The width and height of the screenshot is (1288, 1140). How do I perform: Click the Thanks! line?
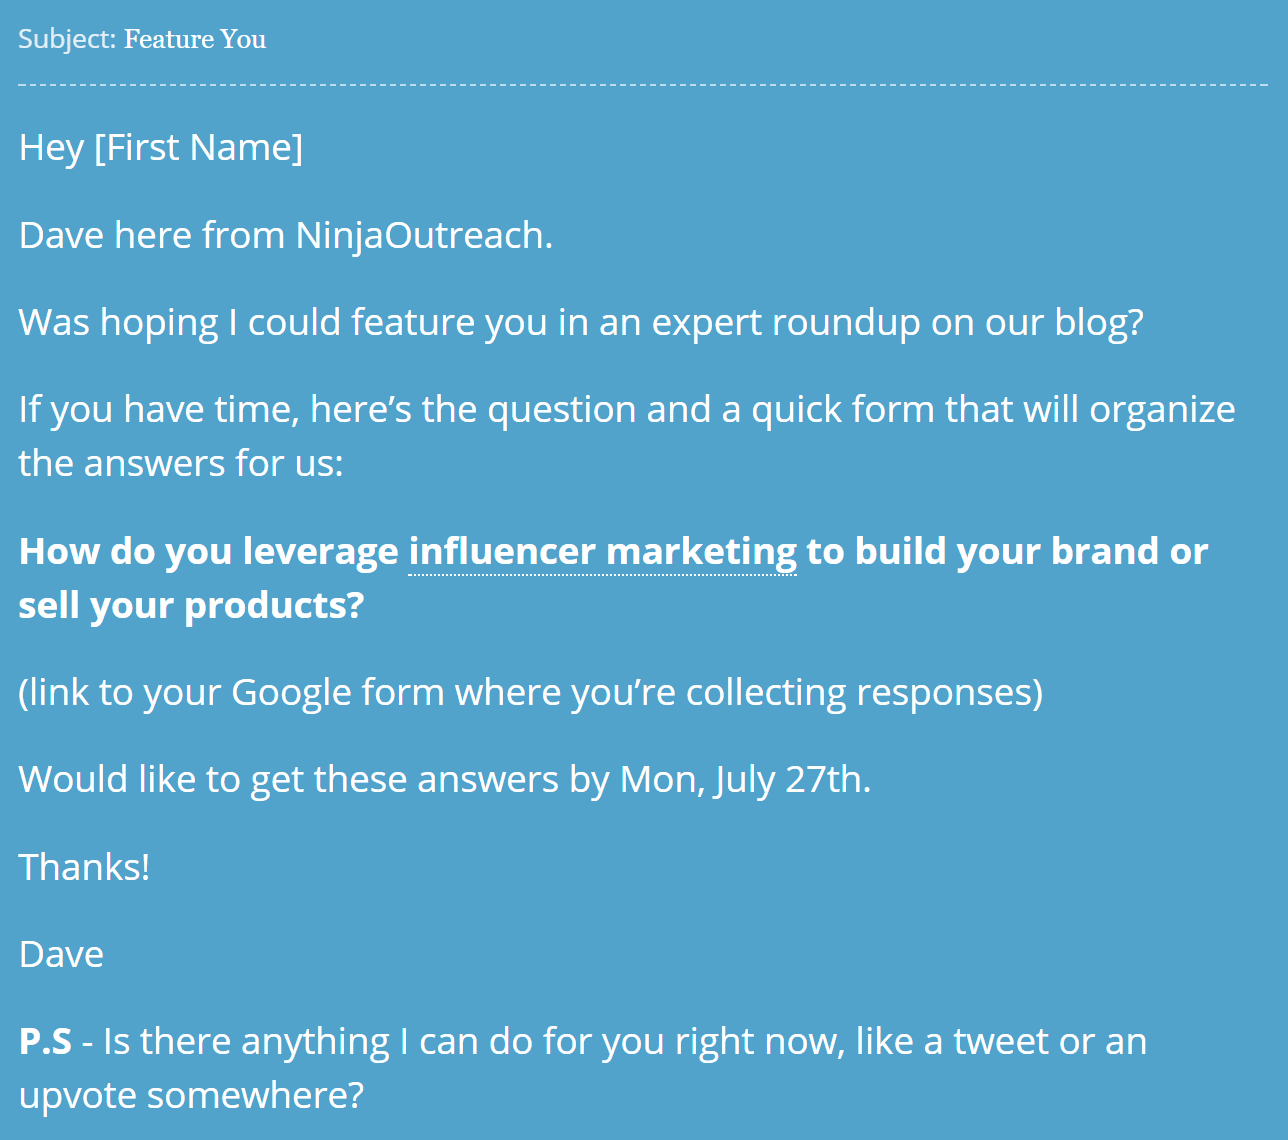[85, 867]
